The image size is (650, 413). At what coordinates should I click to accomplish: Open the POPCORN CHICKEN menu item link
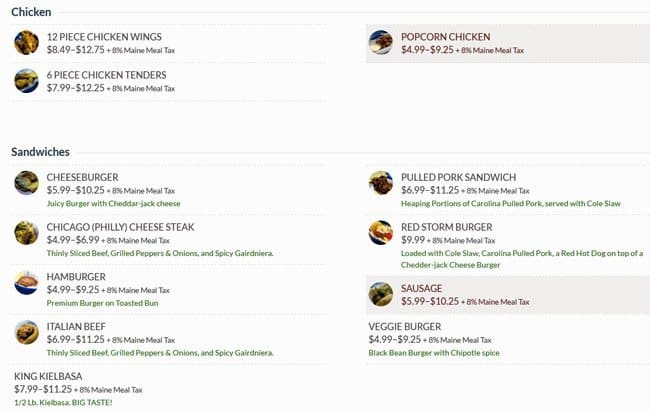click(446, 36)
